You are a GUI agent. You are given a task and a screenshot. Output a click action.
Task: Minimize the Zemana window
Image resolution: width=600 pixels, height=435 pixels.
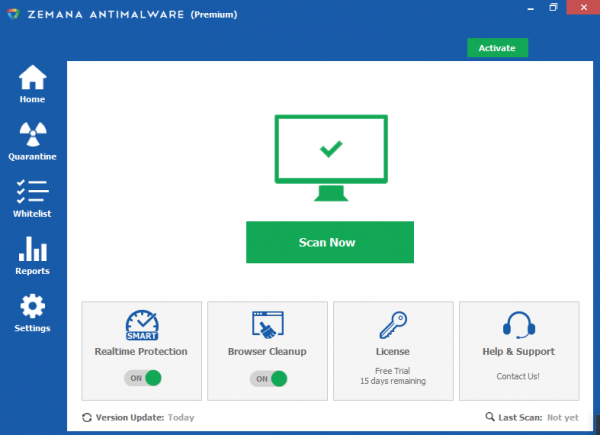tap(530, 8)
